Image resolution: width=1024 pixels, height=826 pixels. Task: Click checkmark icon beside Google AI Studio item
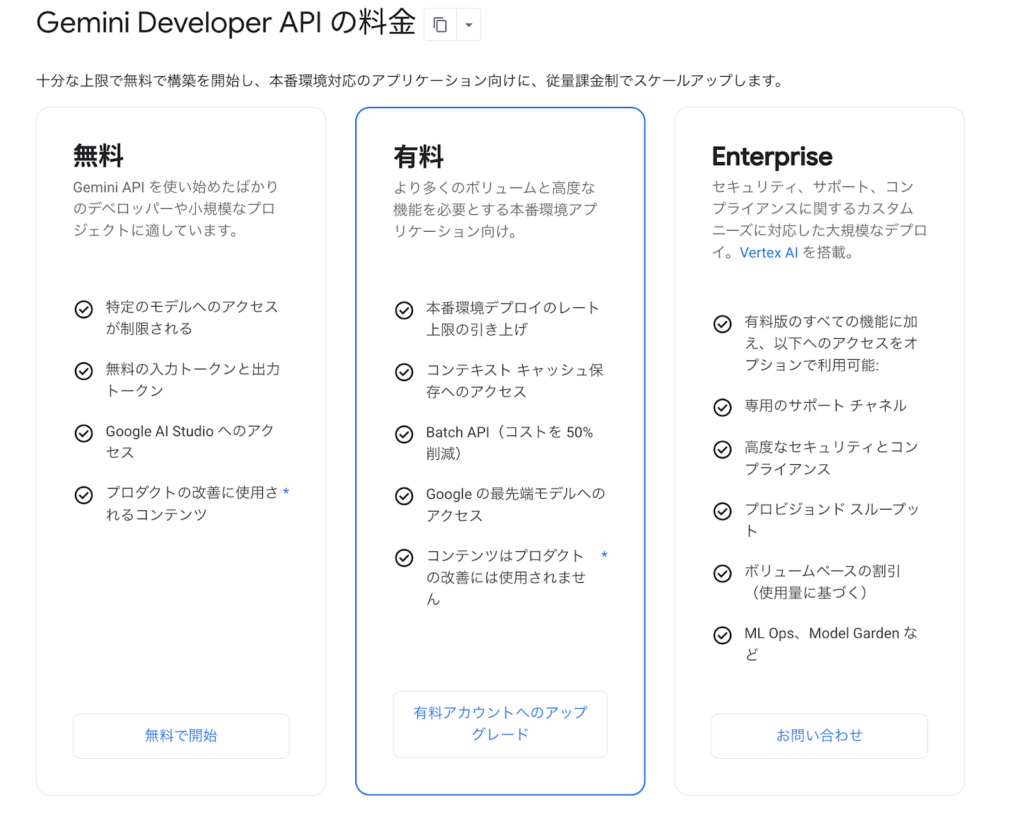coord(85,433)
